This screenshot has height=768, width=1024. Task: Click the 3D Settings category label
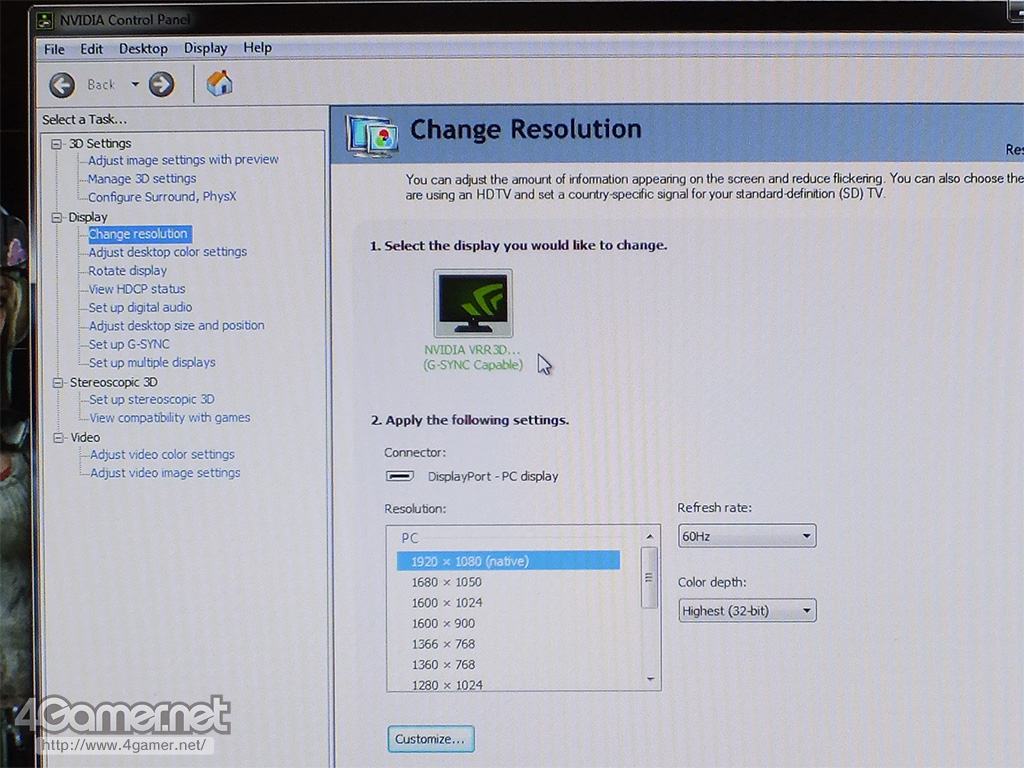100,144
